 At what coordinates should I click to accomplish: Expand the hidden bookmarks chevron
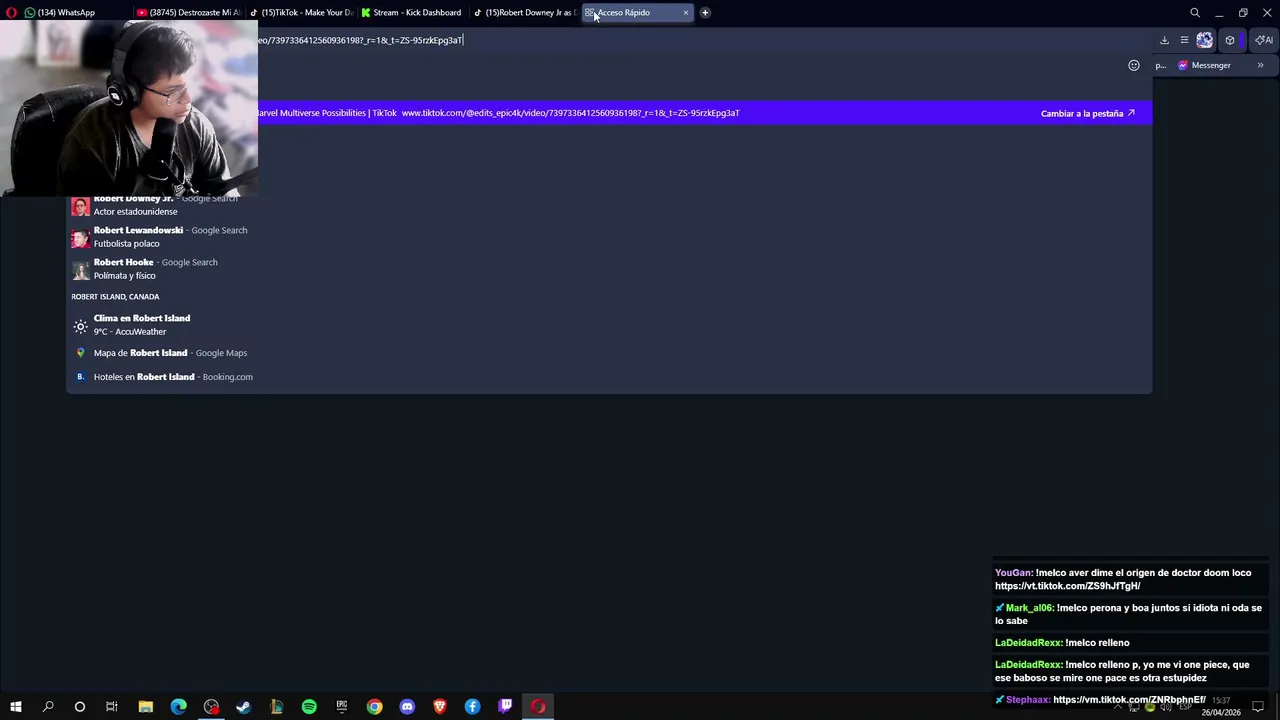point(1260,65)
